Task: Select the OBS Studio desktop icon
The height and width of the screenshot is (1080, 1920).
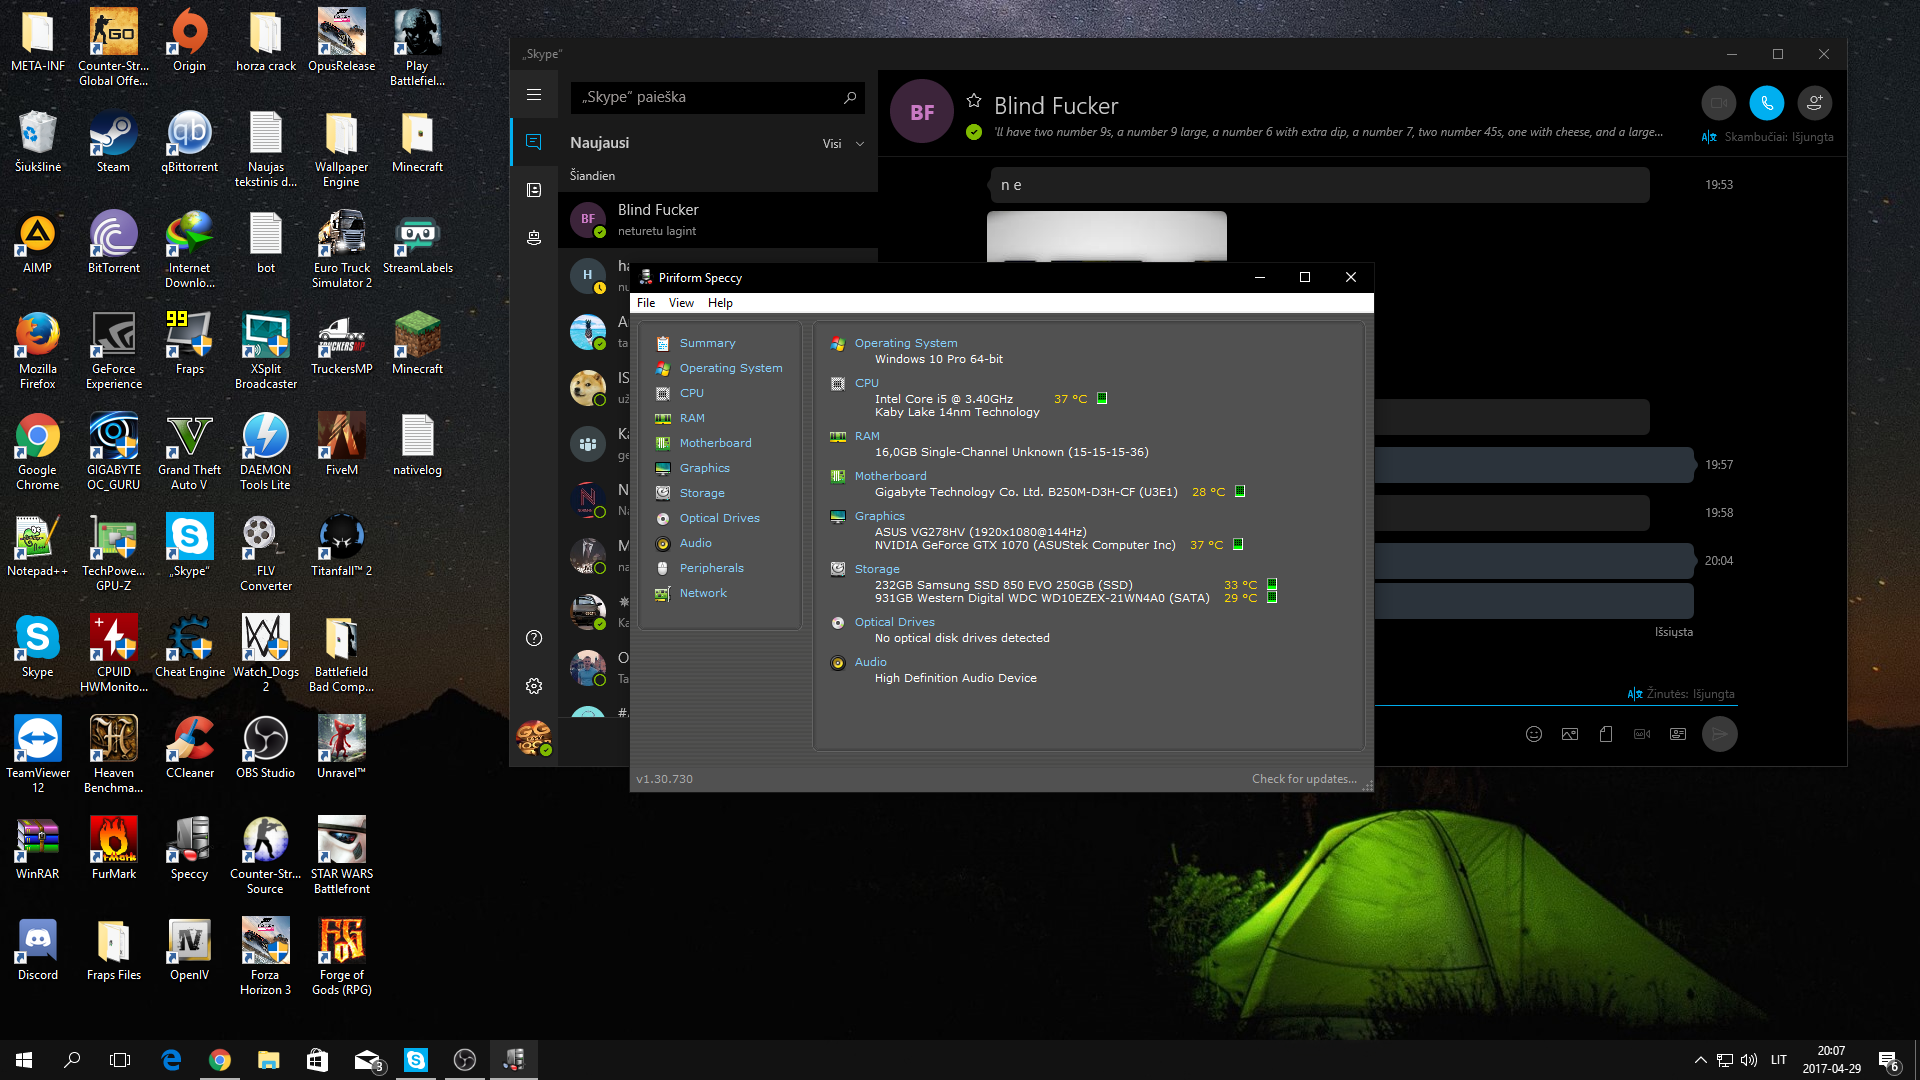Action: coord(265,748)
